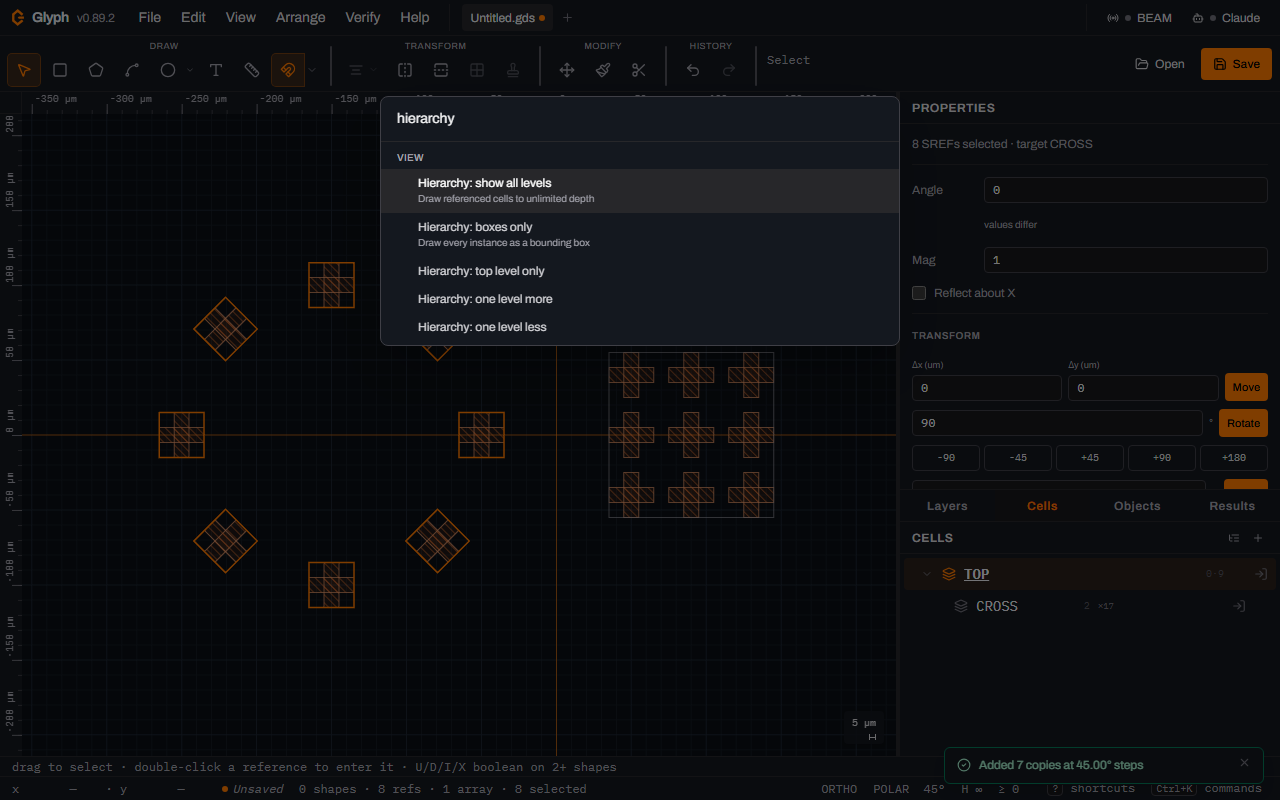Click the -45 rotation preset
Viewport: 1280px width, 800px height.
click(x=1018, y=458)
